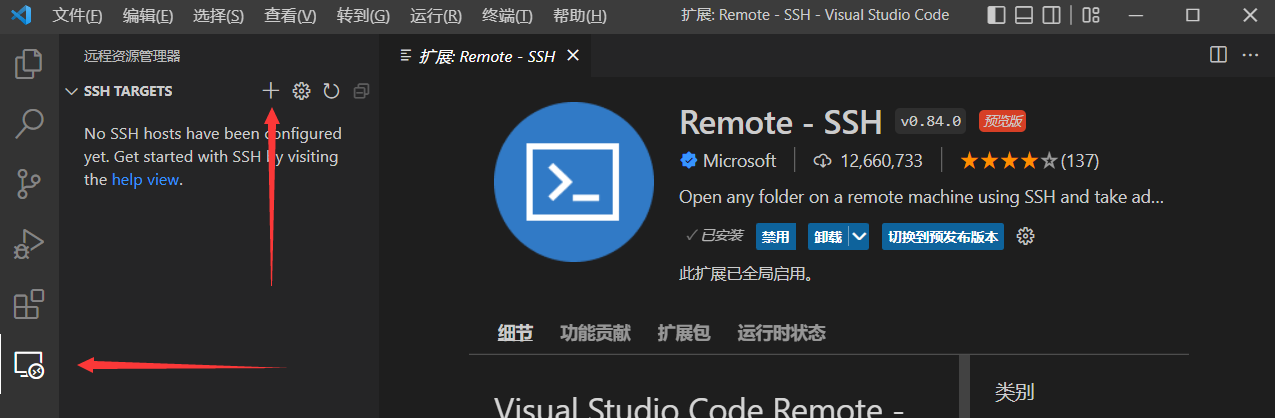The height and width of the screenshot is (418, 1275).
Task: Switch to the 功能贡献 tab
Action: pyautogui.click(x=595, y=333)
